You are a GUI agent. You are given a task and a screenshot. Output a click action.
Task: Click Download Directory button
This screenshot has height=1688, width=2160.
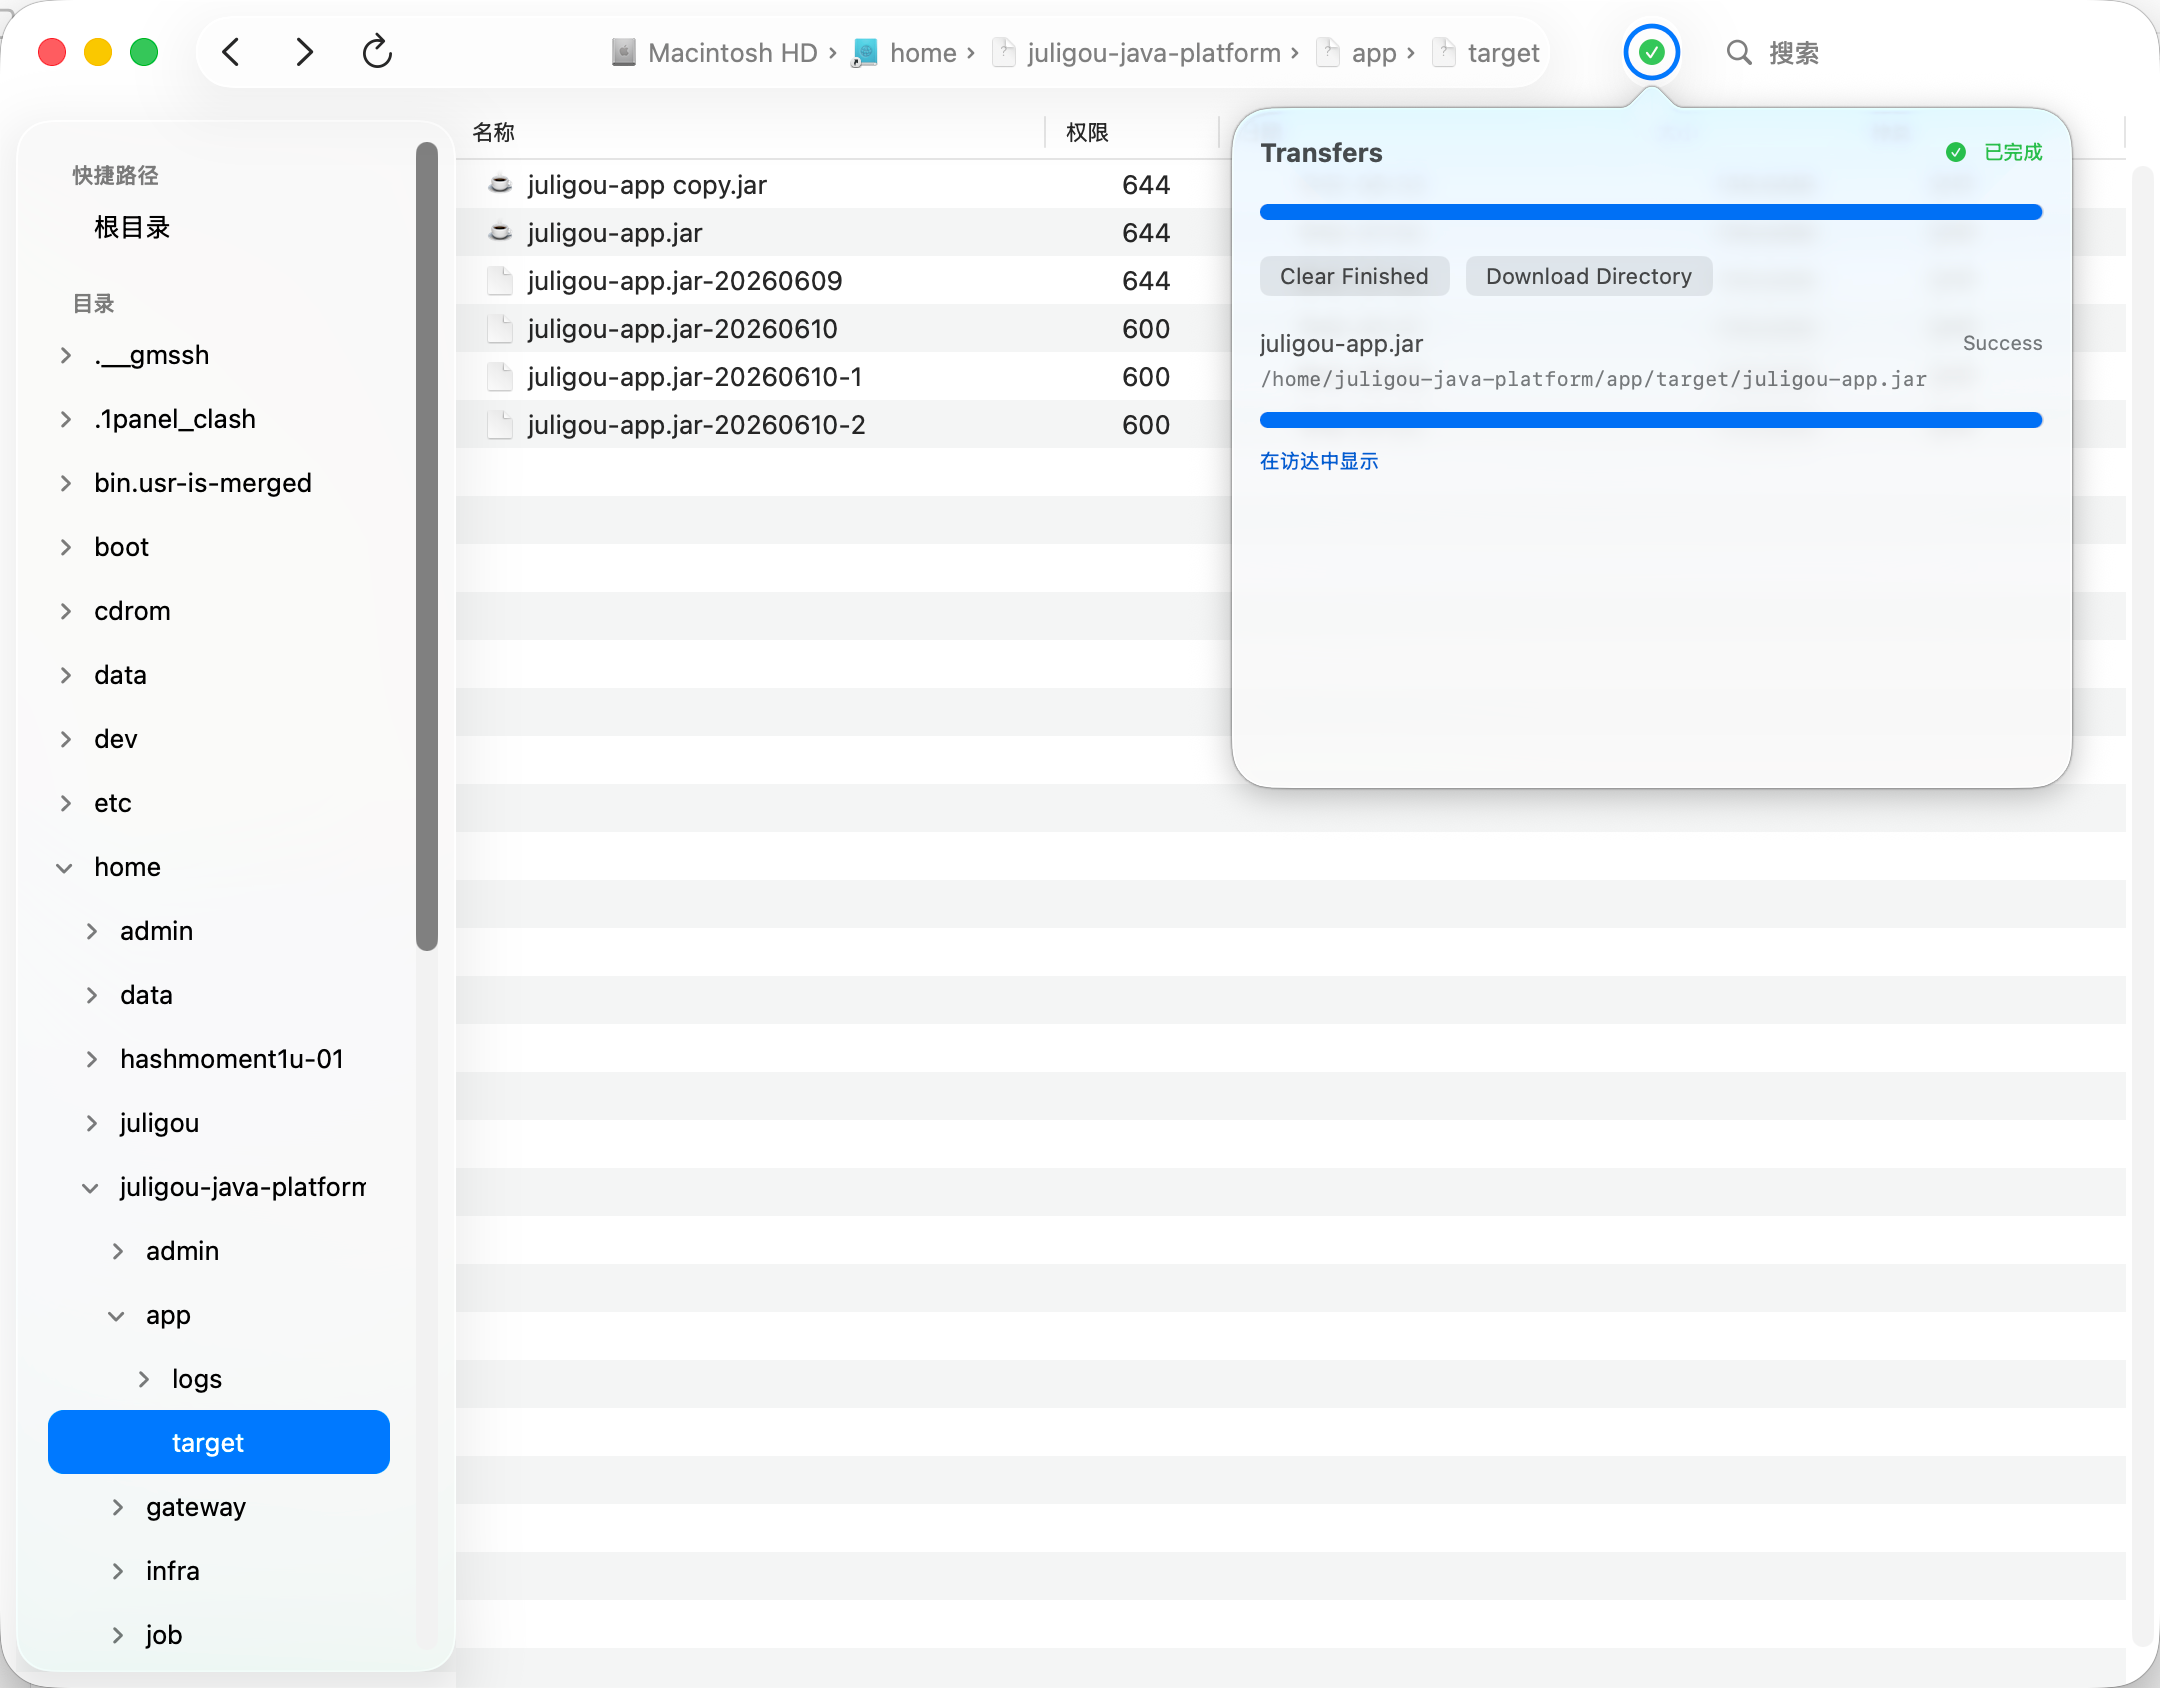coord(1588,276)
